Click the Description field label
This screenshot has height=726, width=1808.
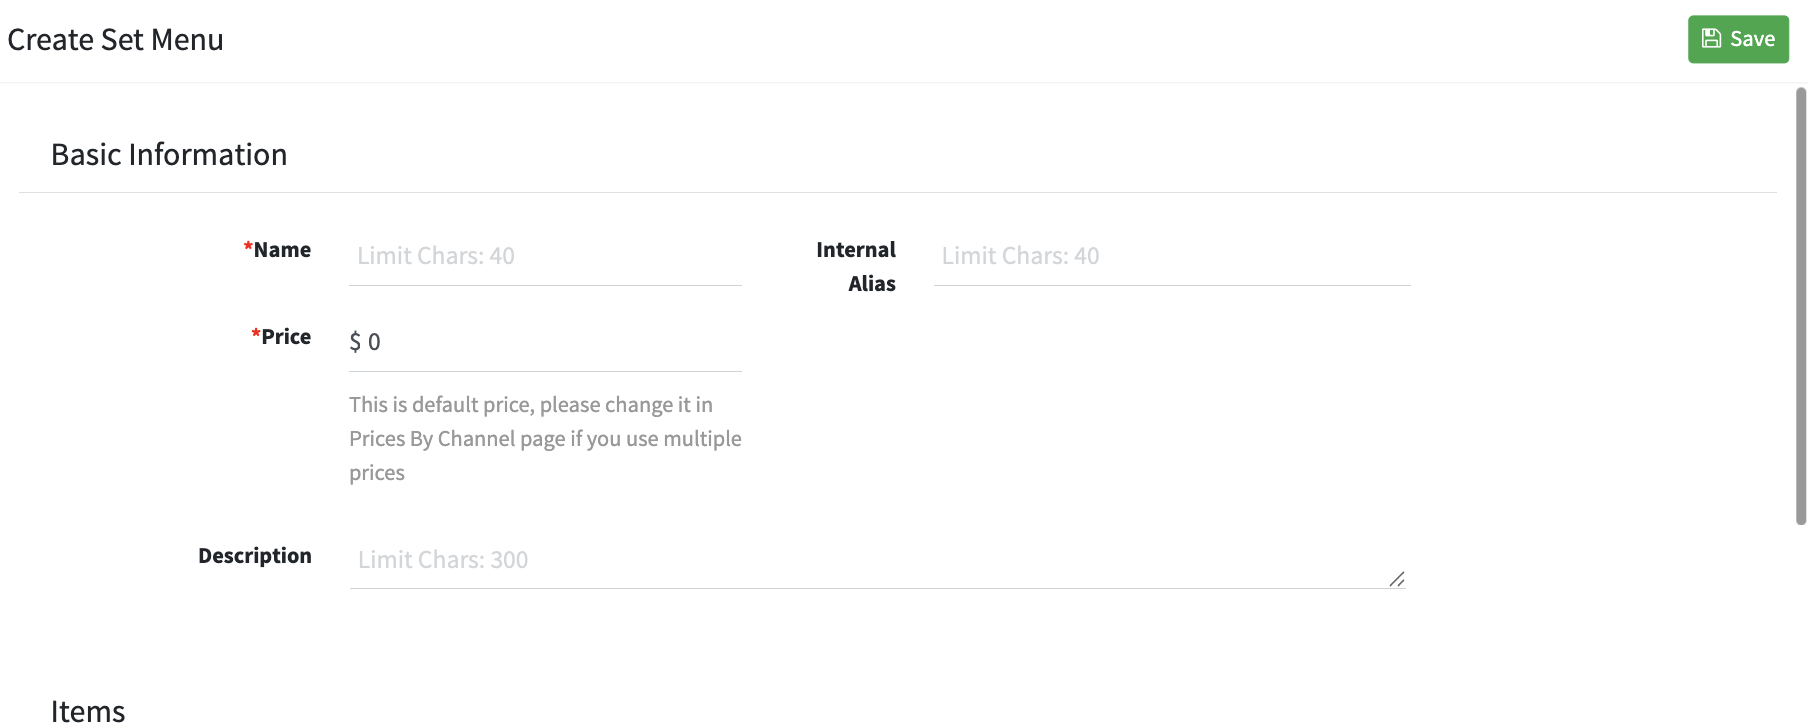[x=255, y=556]
